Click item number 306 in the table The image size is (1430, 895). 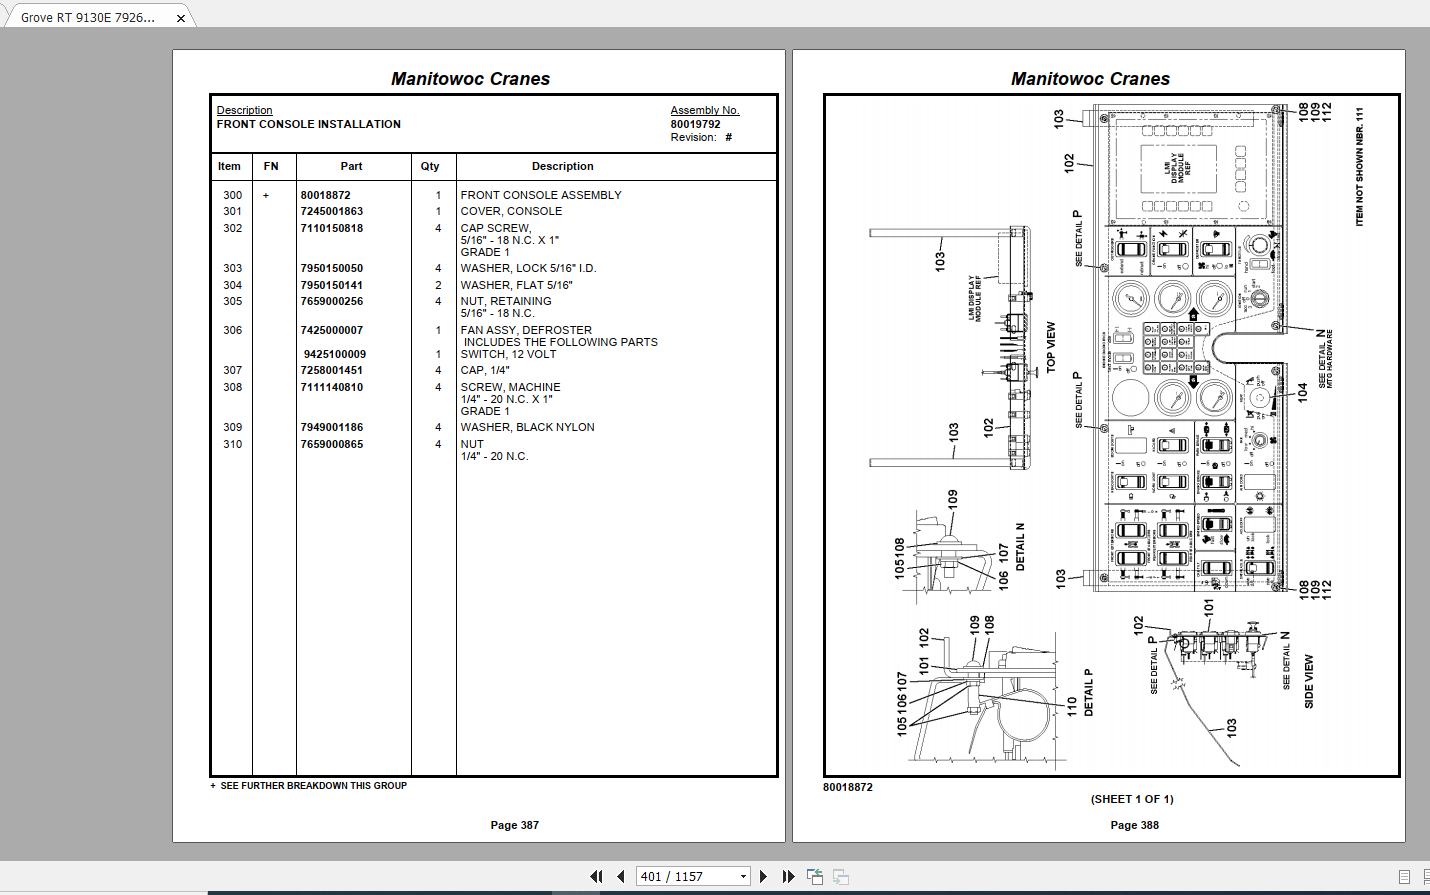233,330
